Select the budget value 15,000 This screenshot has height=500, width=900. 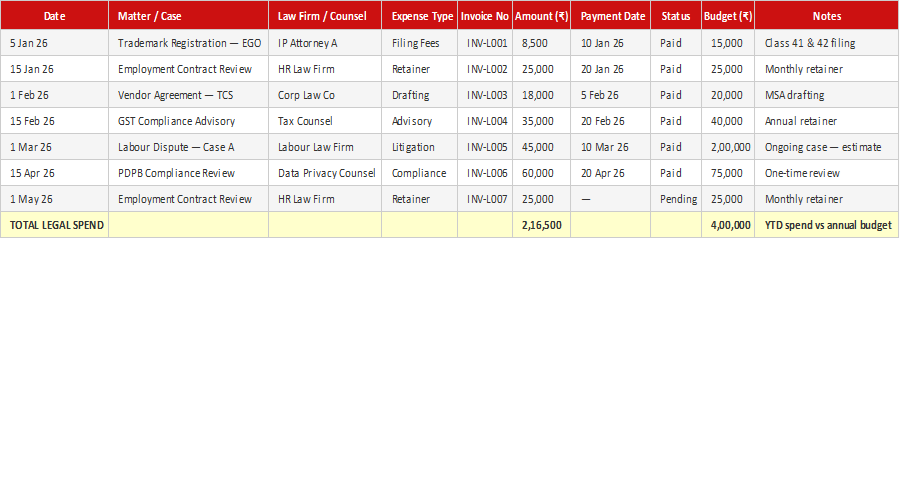pyautogui.click(x=728, y=43)
